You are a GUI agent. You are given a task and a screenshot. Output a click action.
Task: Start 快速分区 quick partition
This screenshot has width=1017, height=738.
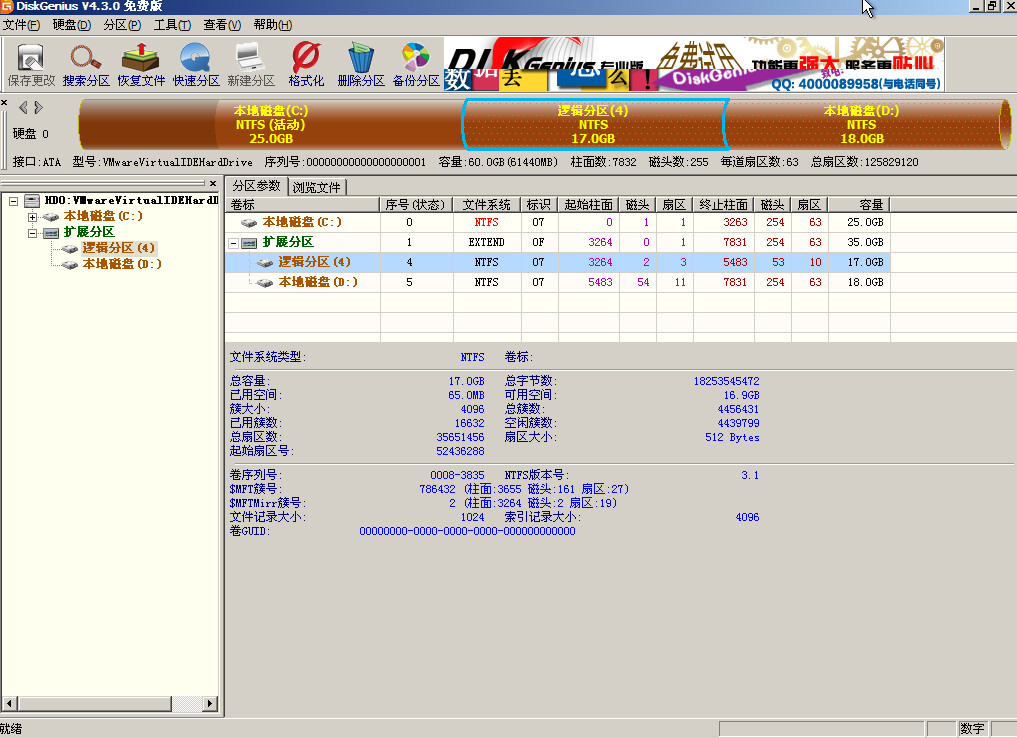[x=196, y=64]
